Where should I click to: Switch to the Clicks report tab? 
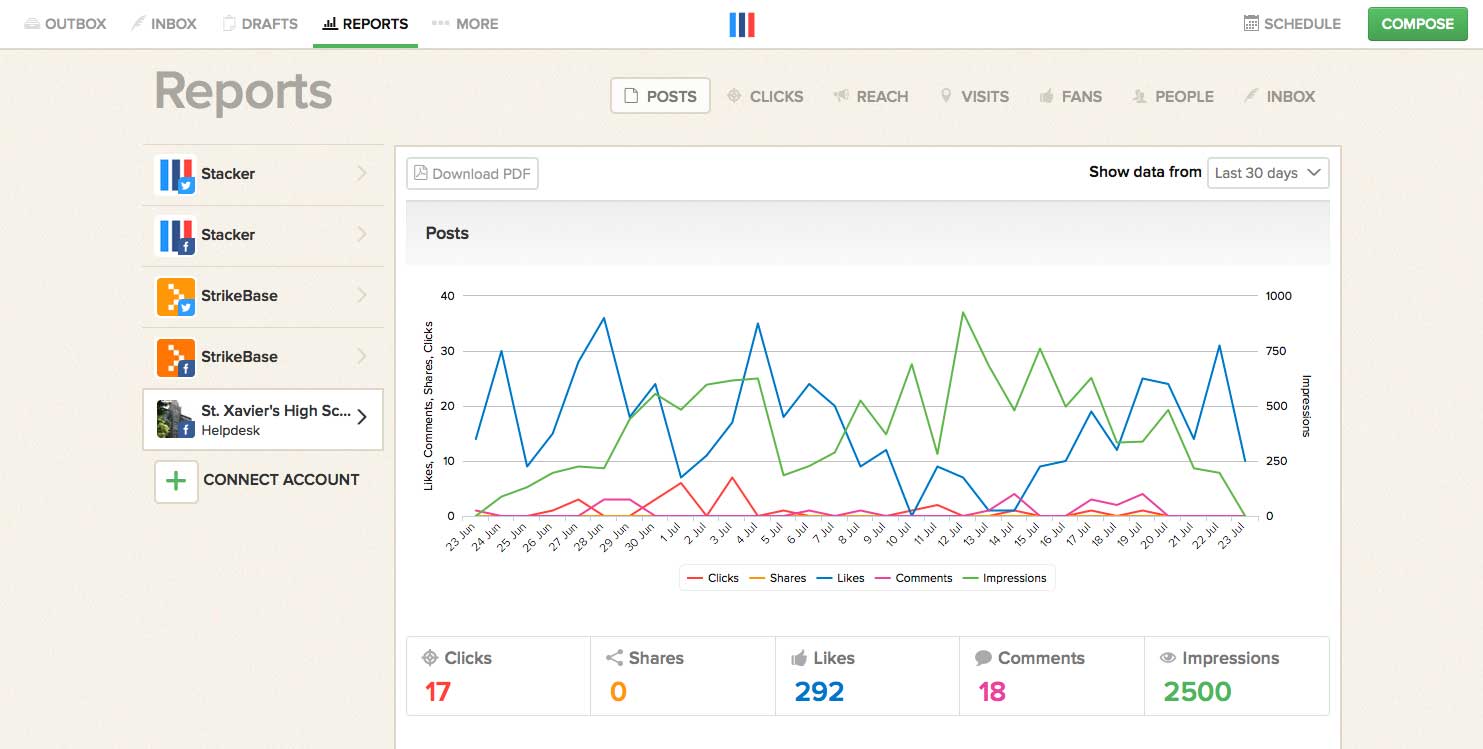click(765, 96)
